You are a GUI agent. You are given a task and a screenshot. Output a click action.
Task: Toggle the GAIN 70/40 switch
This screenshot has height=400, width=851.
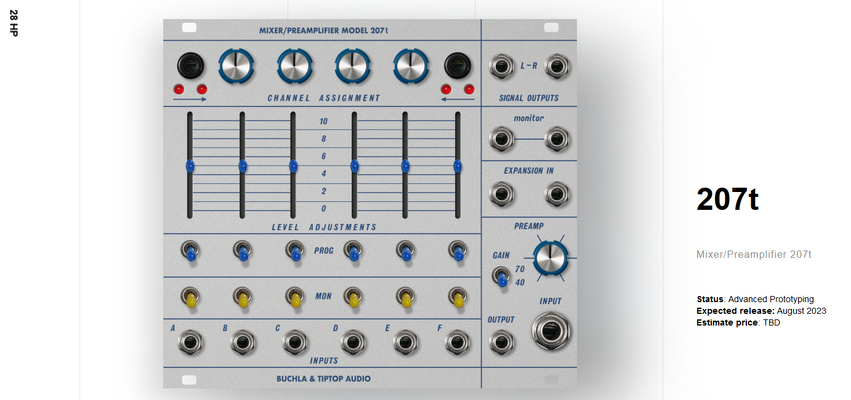point(501,277)
